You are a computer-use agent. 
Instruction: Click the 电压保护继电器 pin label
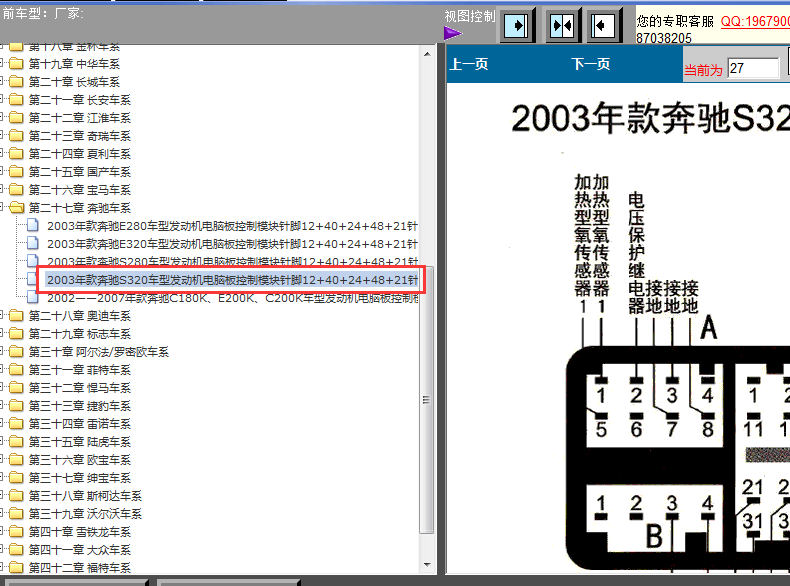(x=636, y=253)
